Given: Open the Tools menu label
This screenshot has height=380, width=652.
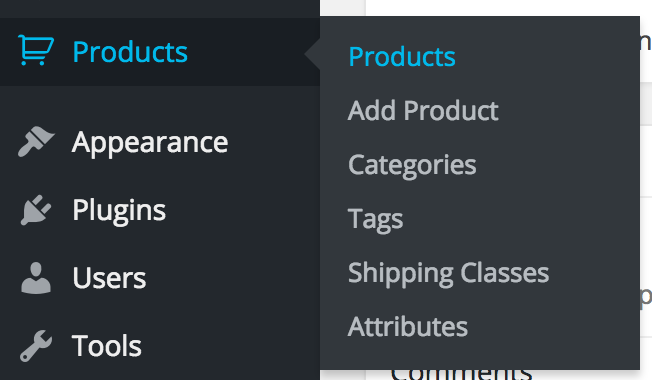Looking at the screenshot, I should coord(106,346).
